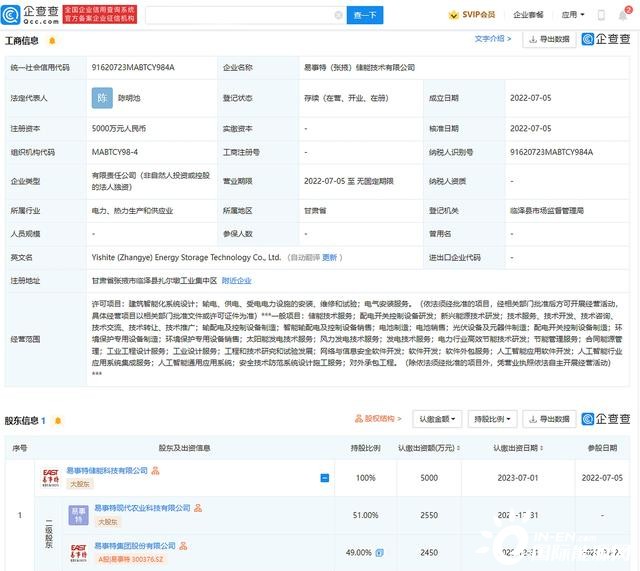Click the equity chart icon beside 易事特储能科技有限公司
The height and width of the screenshot is (571, 640).
tap(155, 471)
